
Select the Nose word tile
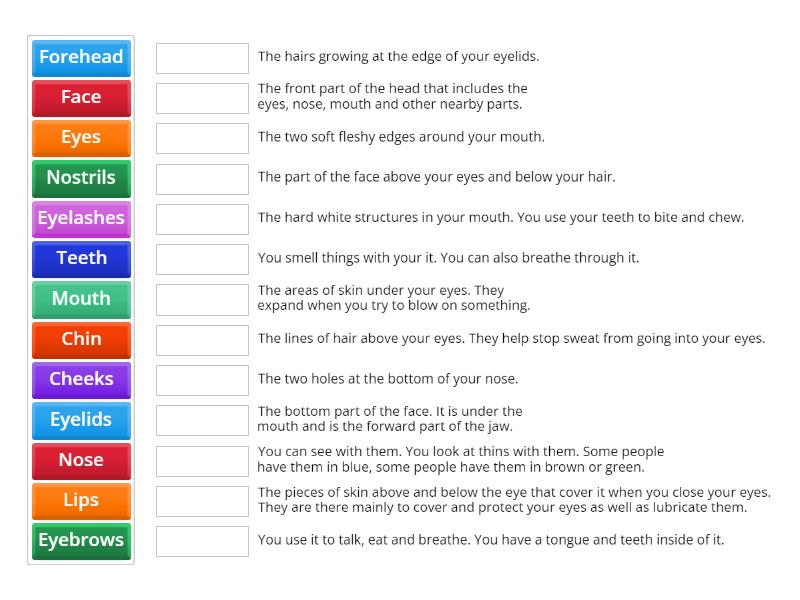(x=80, y=460)
